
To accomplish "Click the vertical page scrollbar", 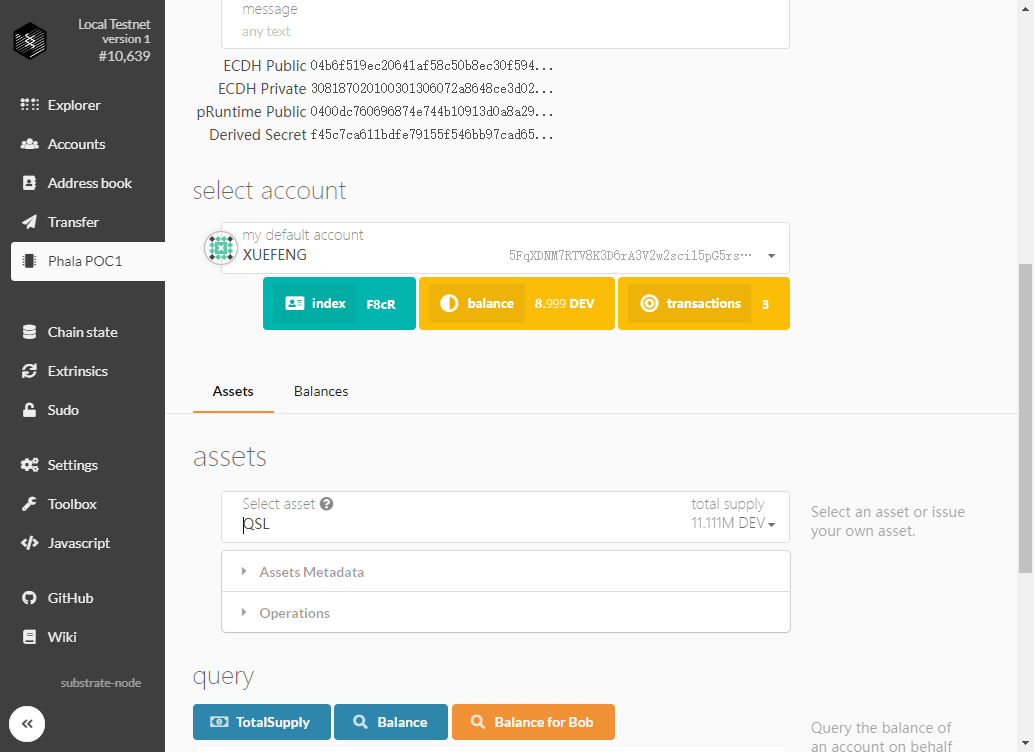I will coord(1026,420).
